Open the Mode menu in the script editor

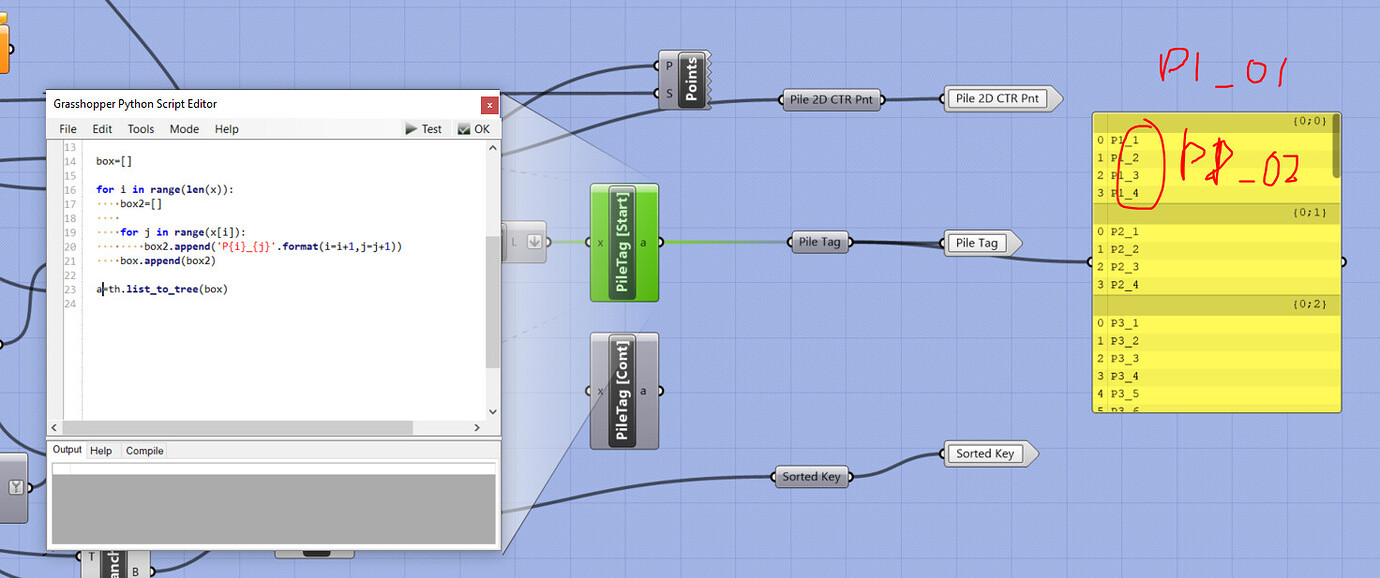tap(184, 128)
